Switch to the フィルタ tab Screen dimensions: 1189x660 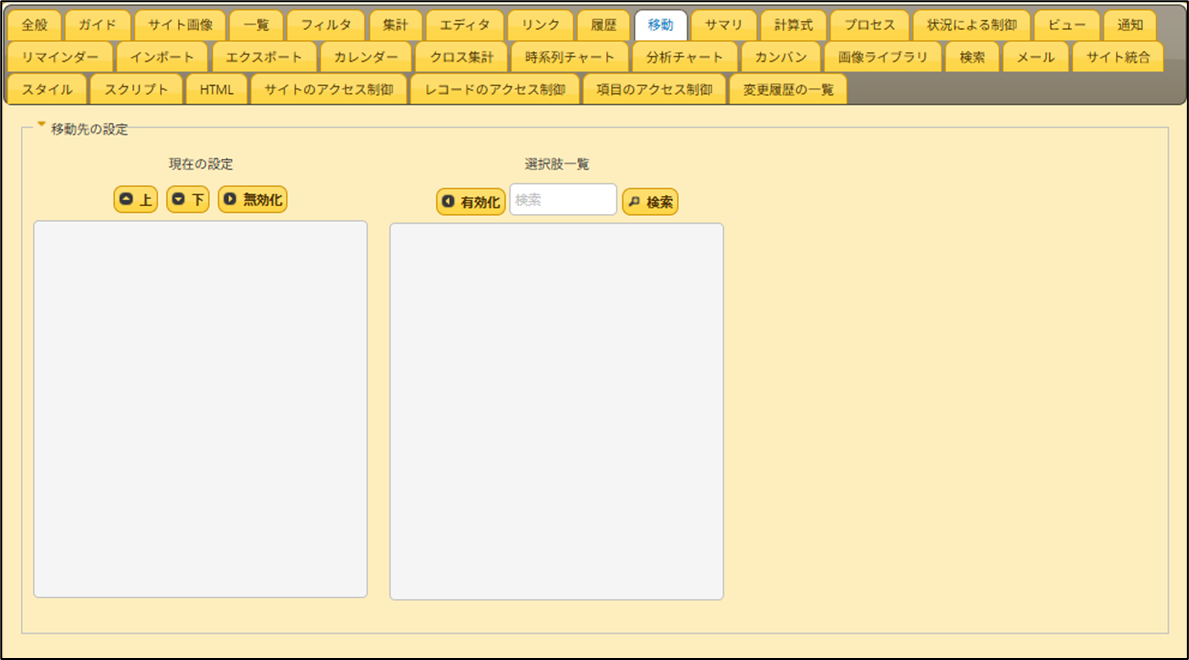pyautogui.click(x=326, y=25)
